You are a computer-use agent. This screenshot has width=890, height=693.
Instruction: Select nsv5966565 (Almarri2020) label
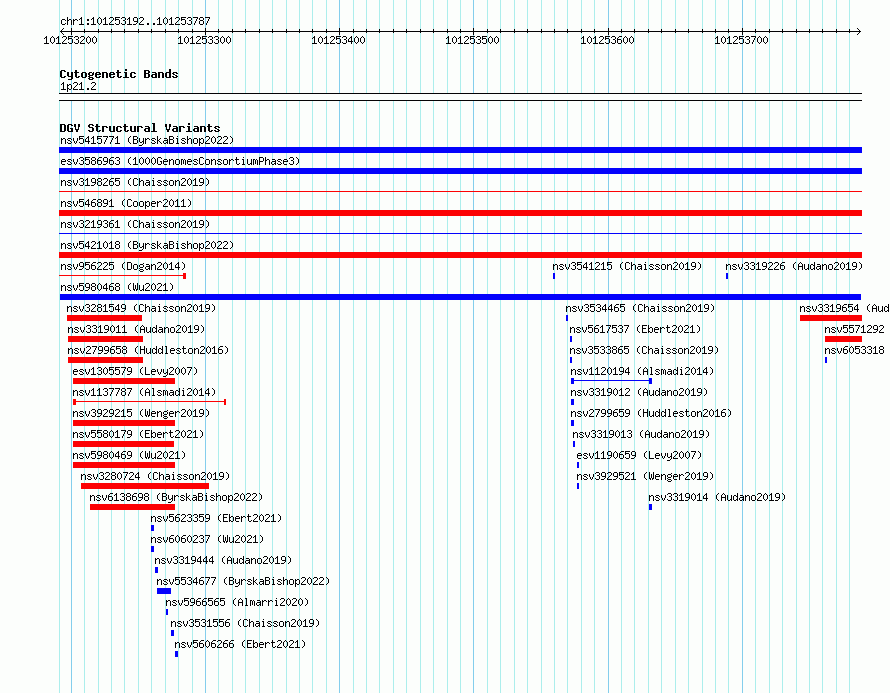point(237,602)
